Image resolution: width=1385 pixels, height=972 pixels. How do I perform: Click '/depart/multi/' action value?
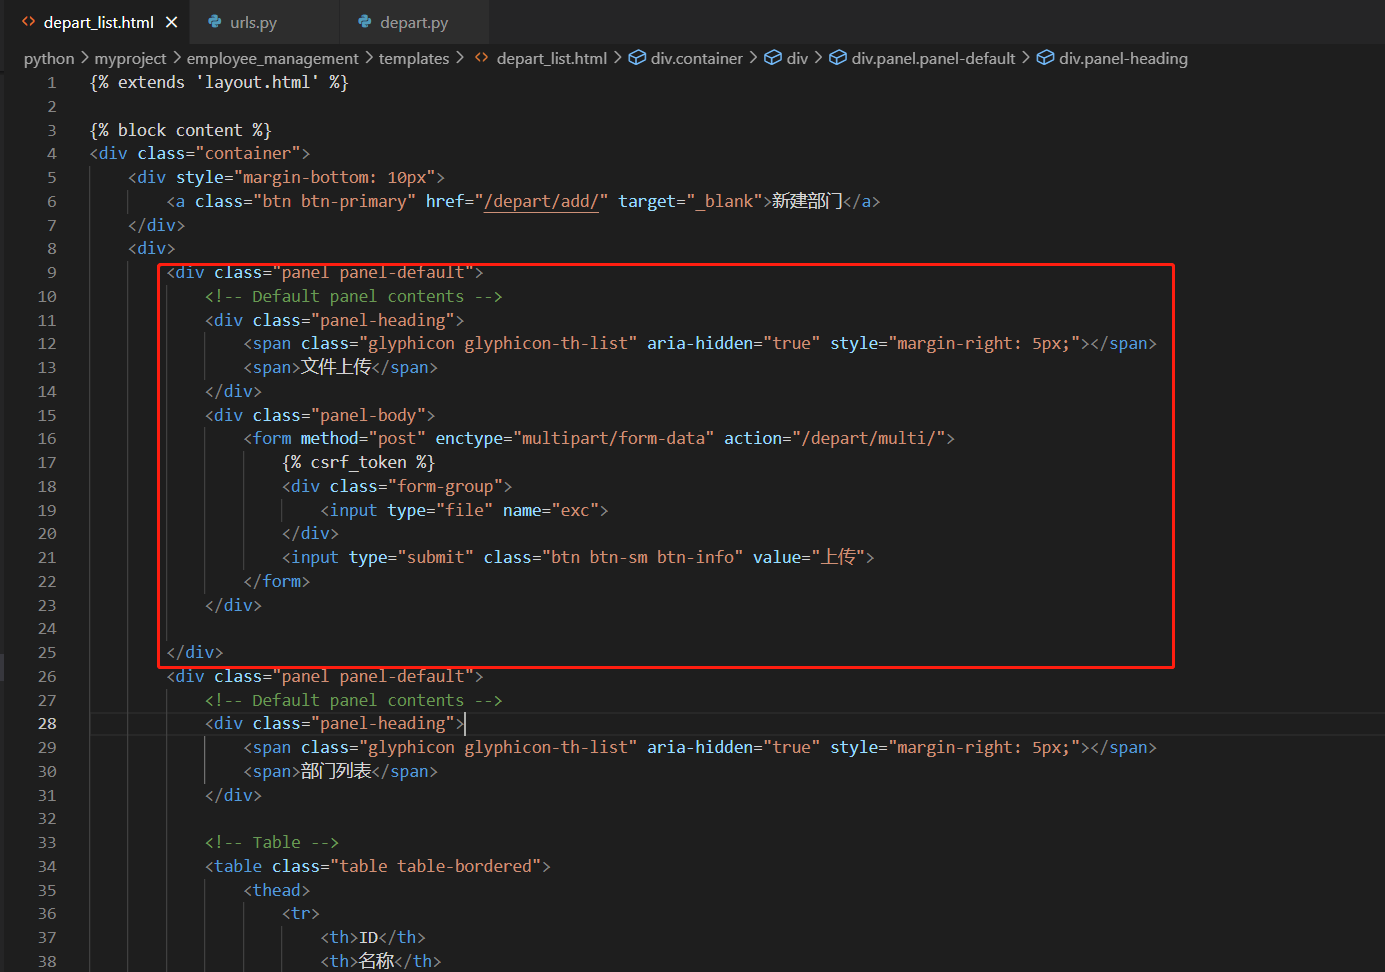pos(869,438)
